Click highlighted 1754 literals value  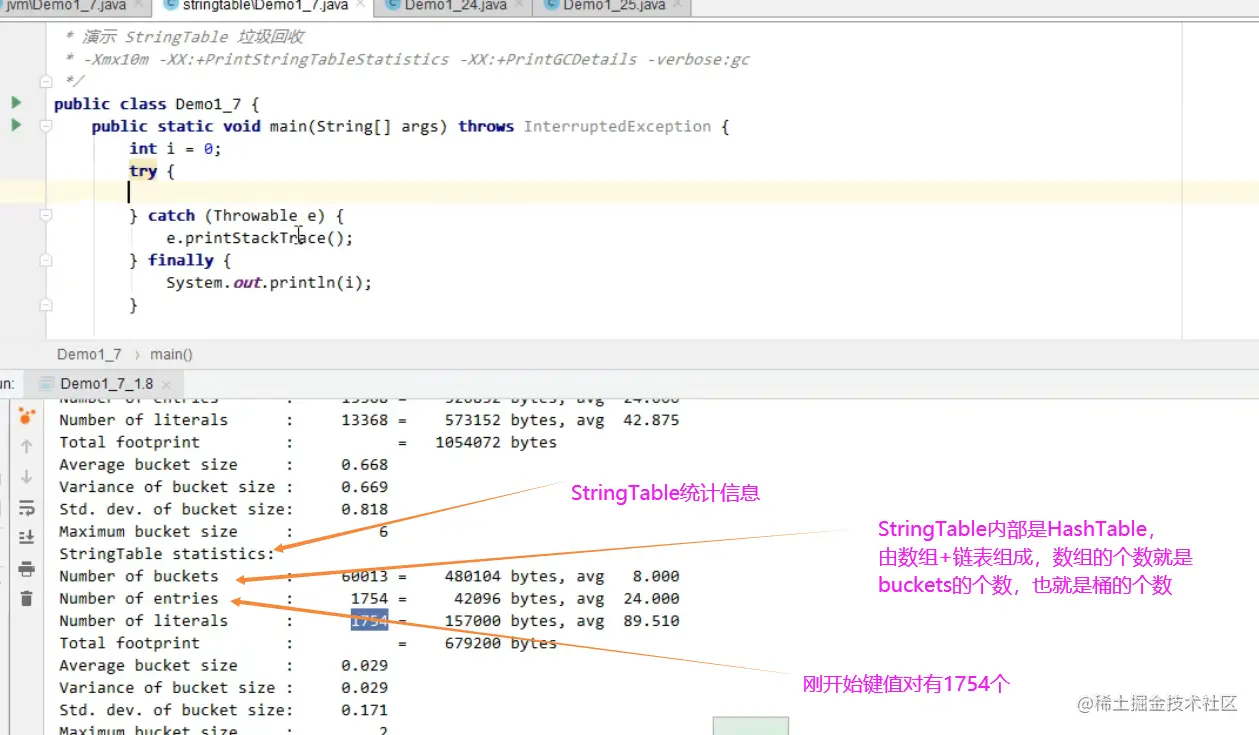click(369, 620)
